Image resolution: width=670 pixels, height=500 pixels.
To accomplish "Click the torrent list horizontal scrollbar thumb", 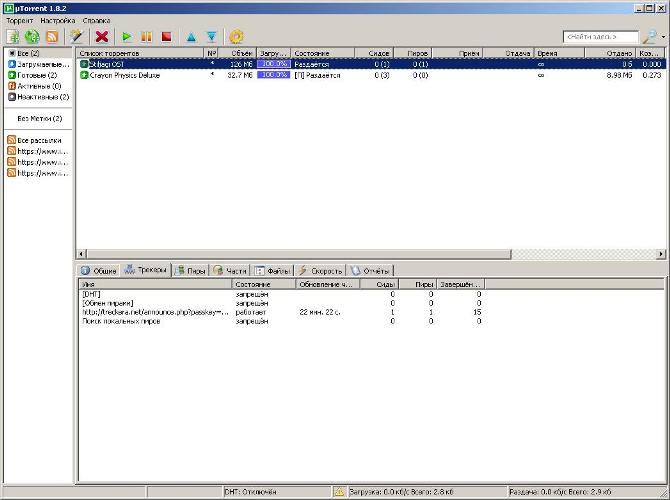I will click(x=299, y=254).
